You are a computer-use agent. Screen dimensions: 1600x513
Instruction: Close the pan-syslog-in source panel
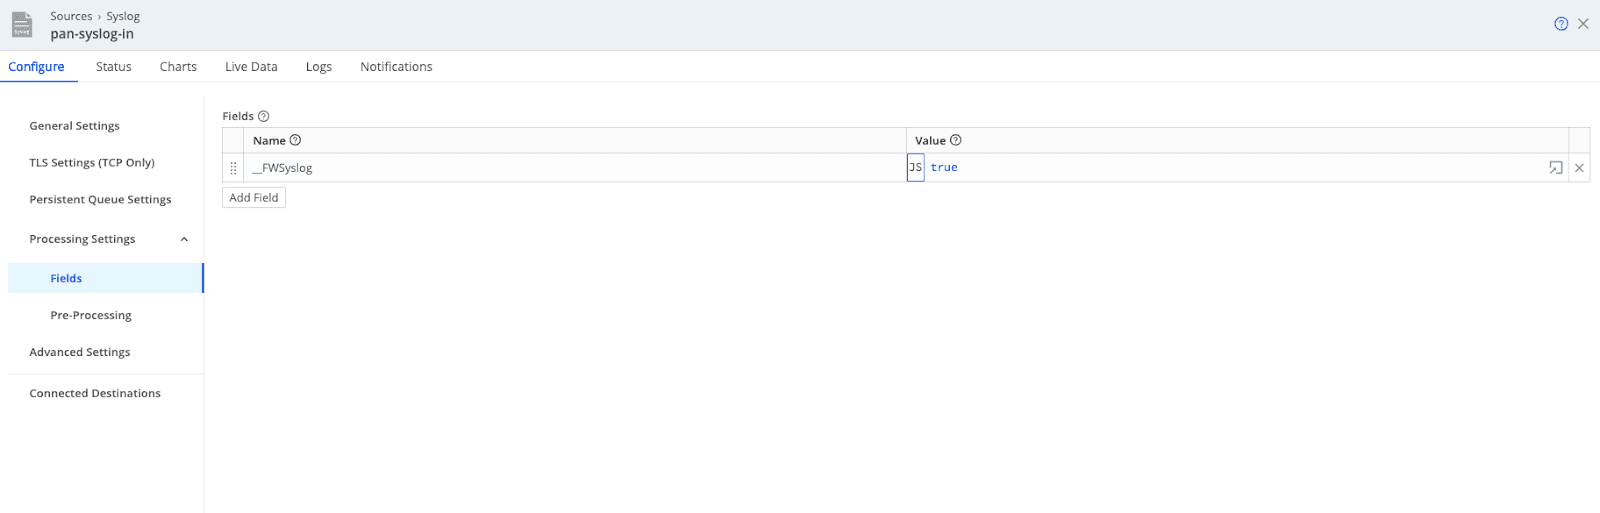(1583, 24)
